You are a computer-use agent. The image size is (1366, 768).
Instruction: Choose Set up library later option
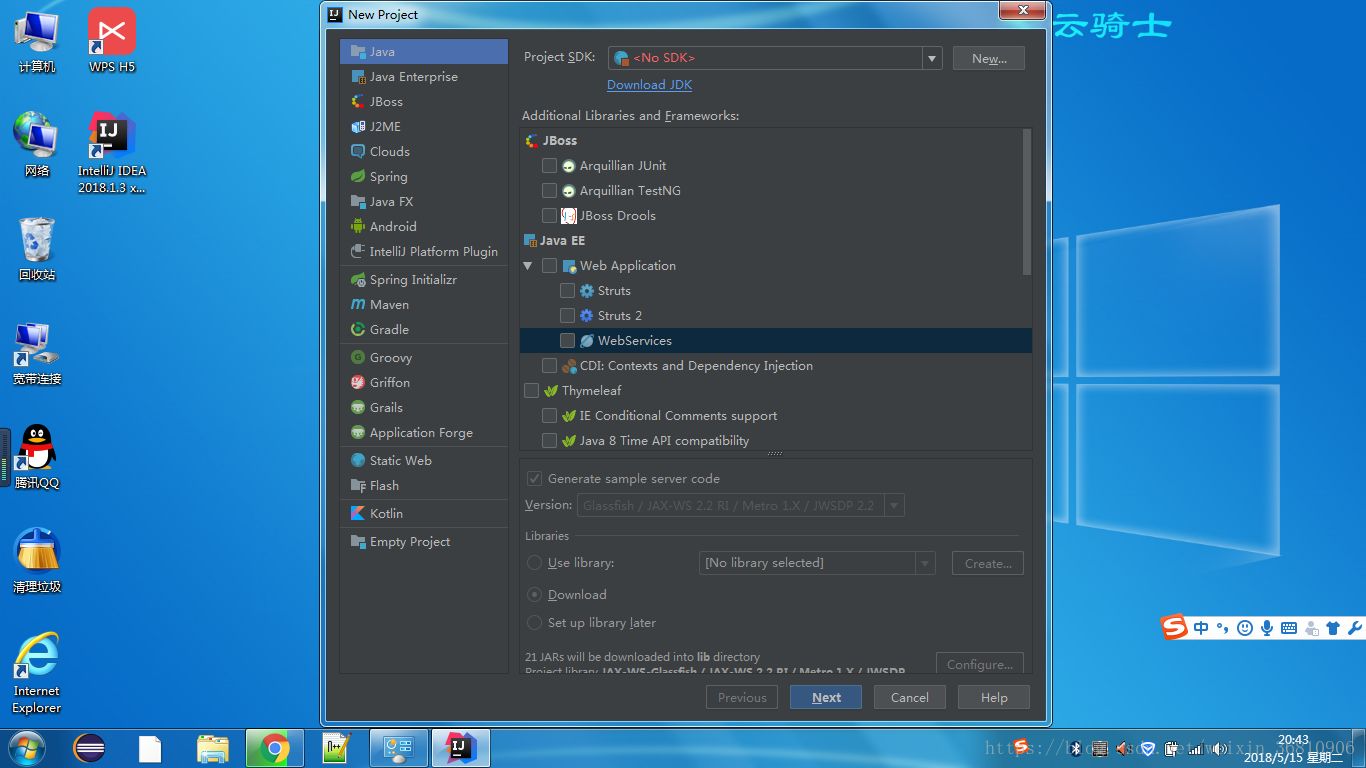[535, 623]
